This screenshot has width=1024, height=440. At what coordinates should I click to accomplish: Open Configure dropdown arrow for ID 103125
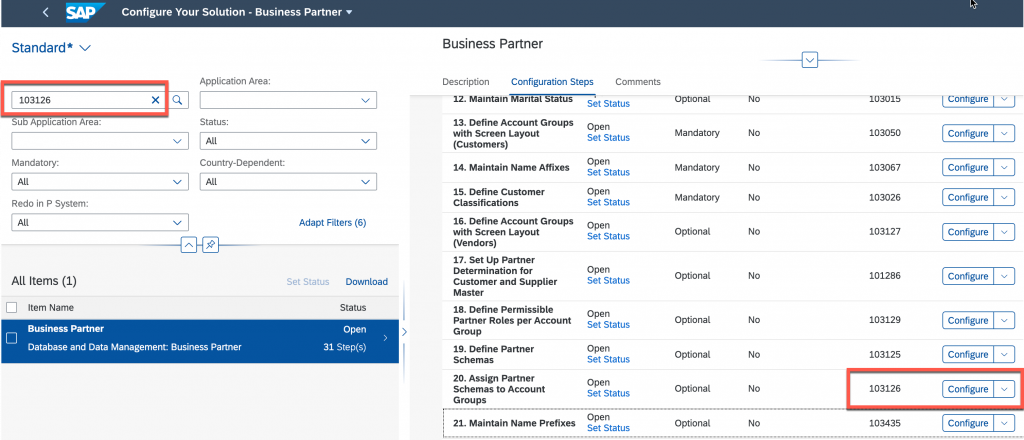tap(1004, 354)
